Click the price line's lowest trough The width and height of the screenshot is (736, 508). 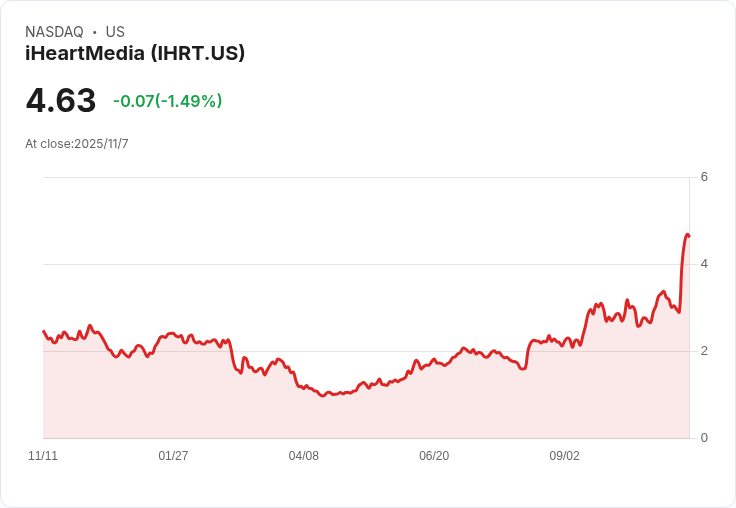click(322, 396)
